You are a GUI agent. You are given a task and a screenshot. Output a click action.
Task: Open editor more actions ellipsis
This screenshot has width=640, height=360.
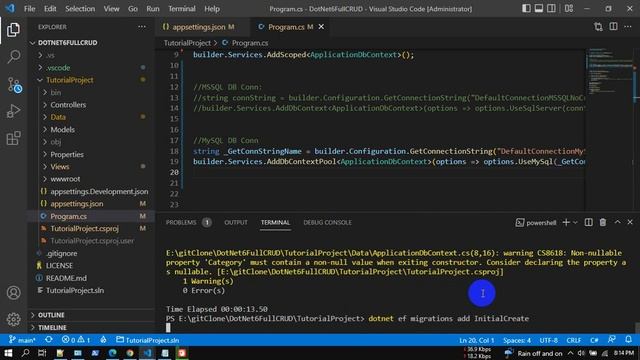[628, 27]
